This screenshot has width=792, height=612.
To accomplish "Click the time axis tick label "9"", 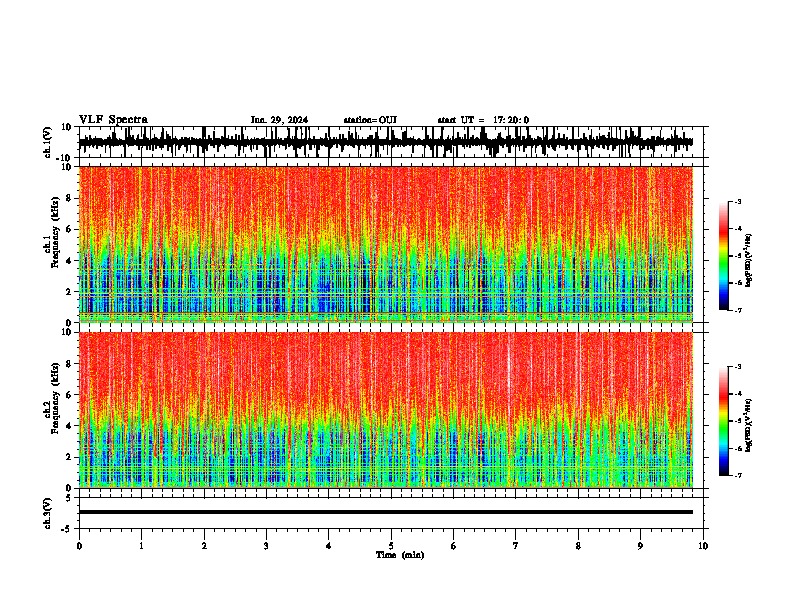I will tap(640, 546).
